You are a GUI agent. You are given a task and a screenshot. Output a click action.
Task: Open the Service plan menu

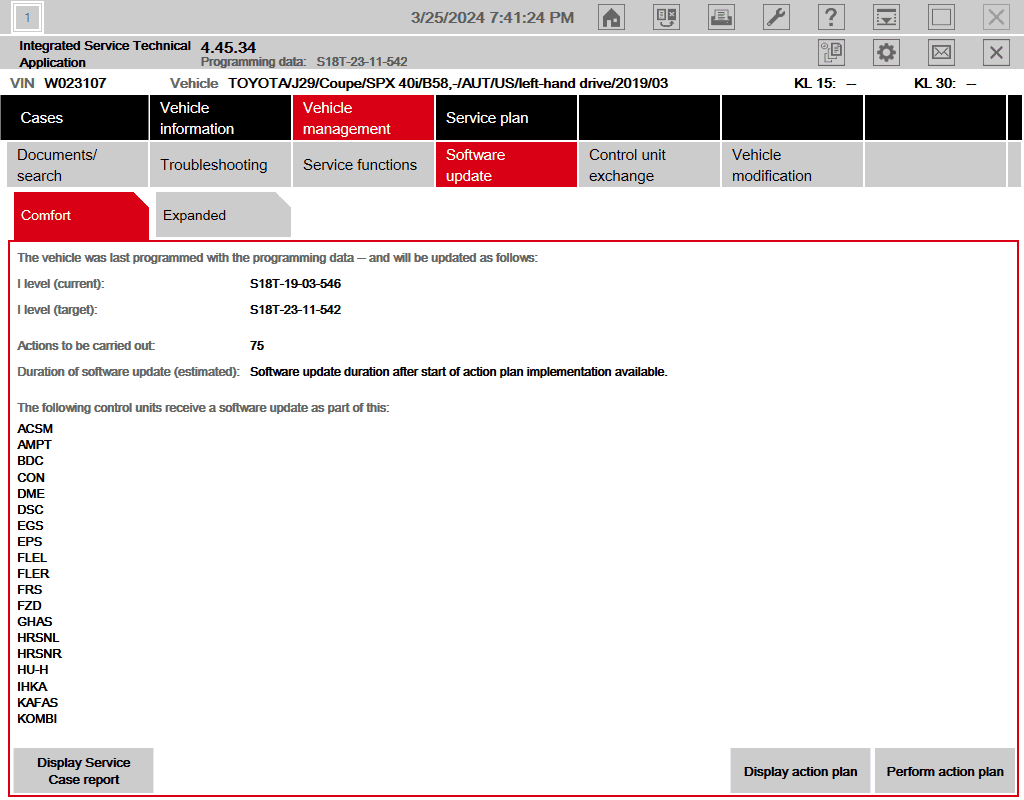click(507, 118)
